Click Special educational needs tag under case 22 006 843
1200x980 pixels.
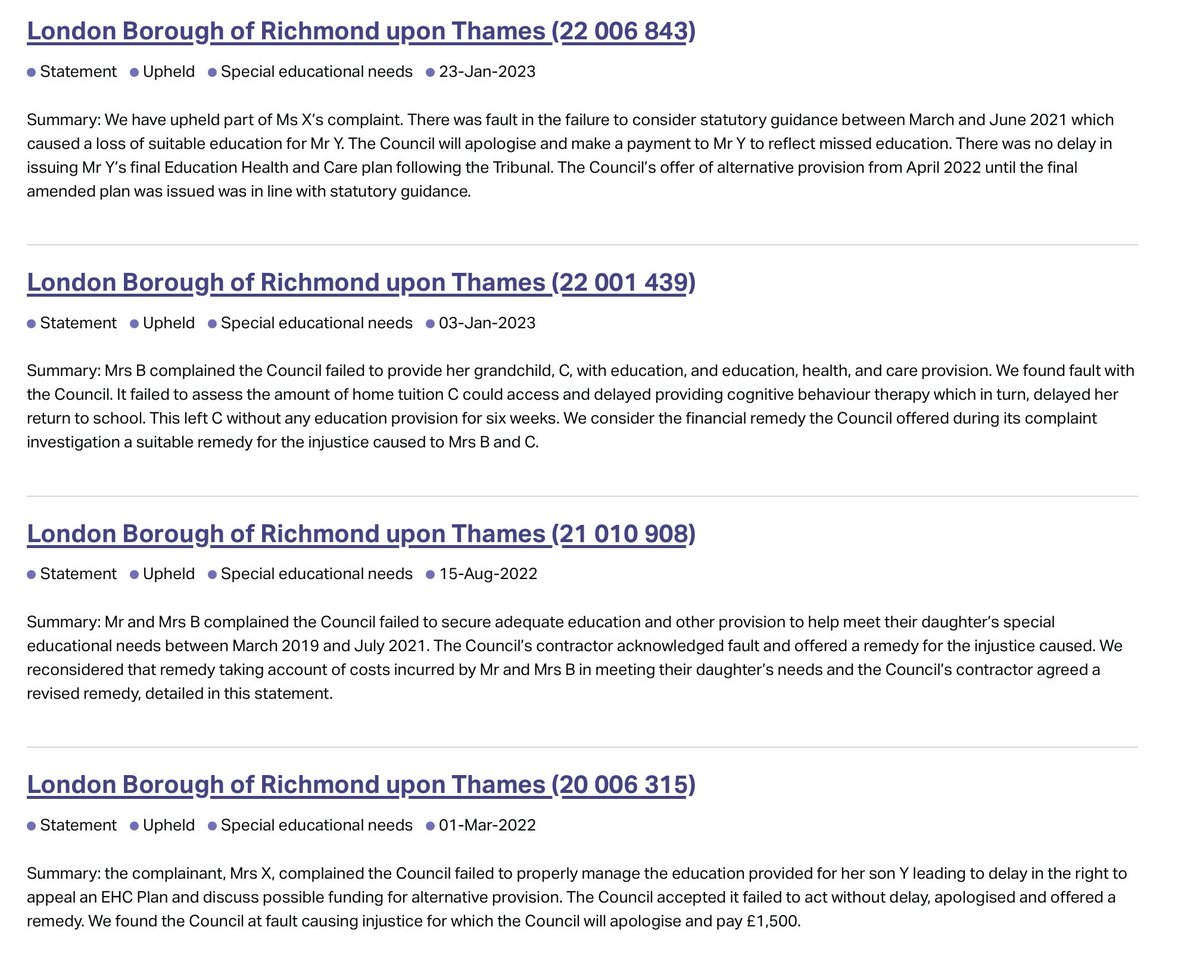pyautogui.click(x=316, y=72)
